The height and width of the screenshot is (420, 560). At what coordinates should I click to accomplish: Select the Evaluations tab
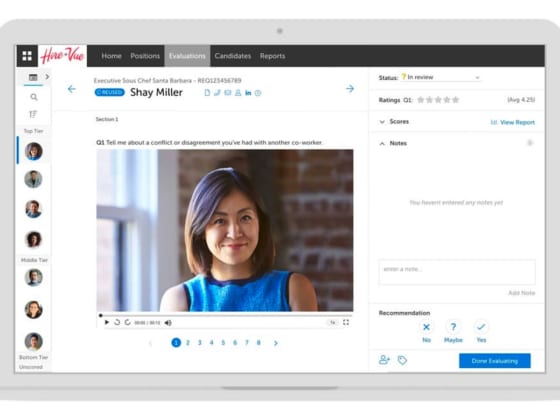tap(187, 56)
